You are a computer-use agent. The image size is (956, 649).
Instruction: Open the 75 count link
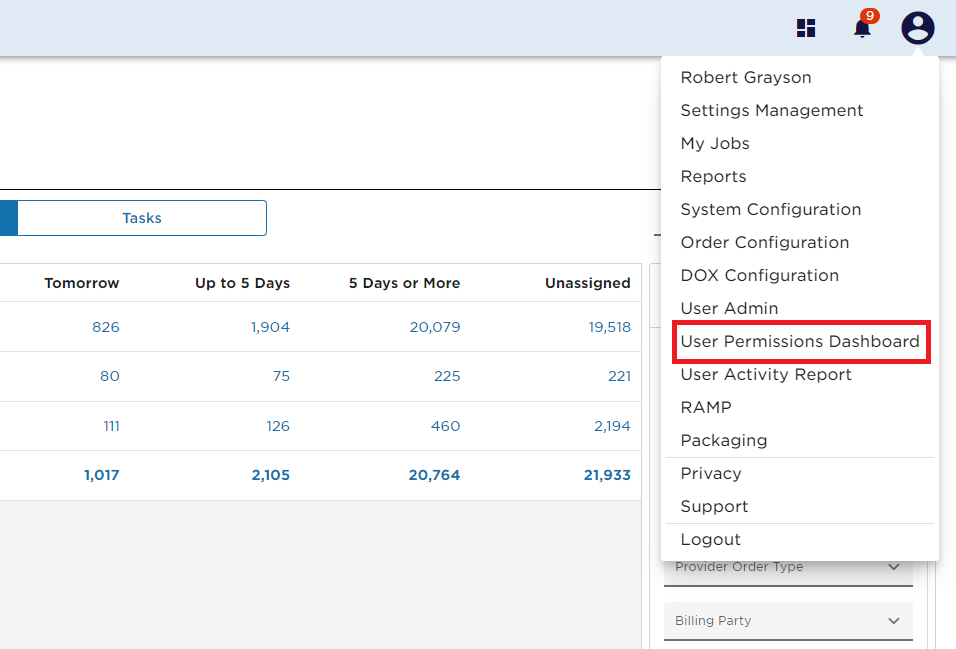(281, 376)
